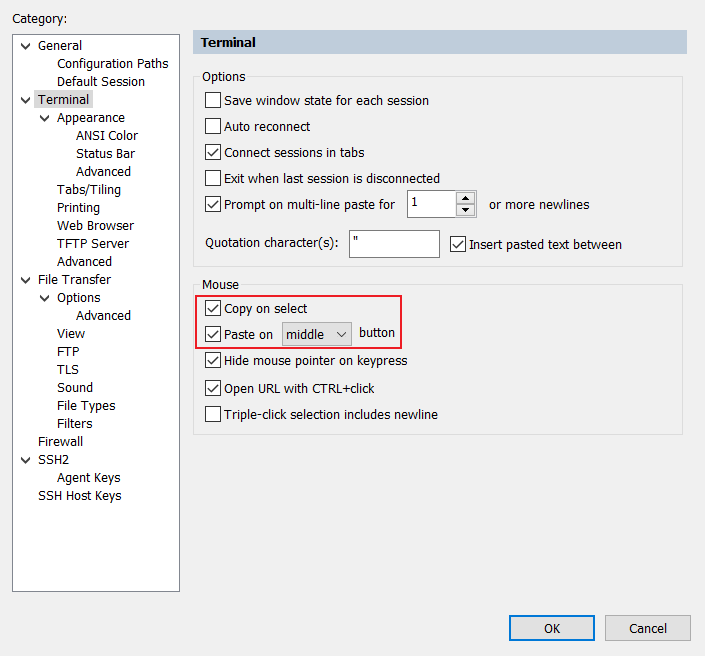The width and height of the screenshot is (705, 656).
Task: Enable Save window state for each session
Action: (x=213, y=101)
